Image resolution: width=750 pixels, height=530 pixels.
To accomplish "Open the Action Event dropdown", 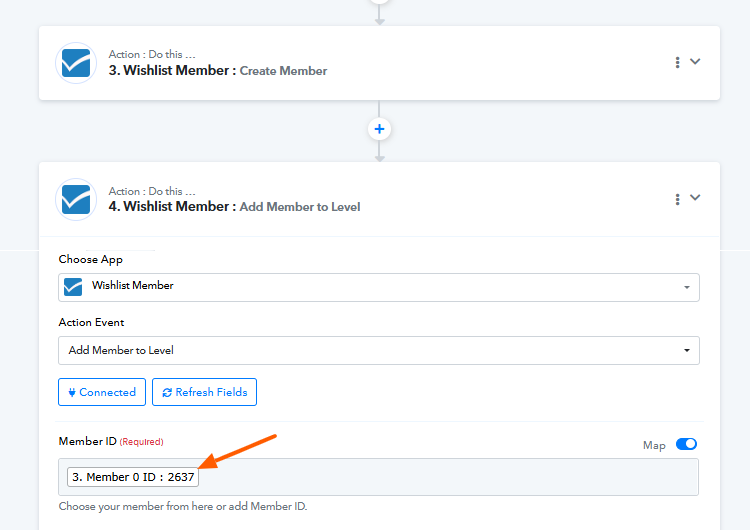I will click(x=379, y=350).
